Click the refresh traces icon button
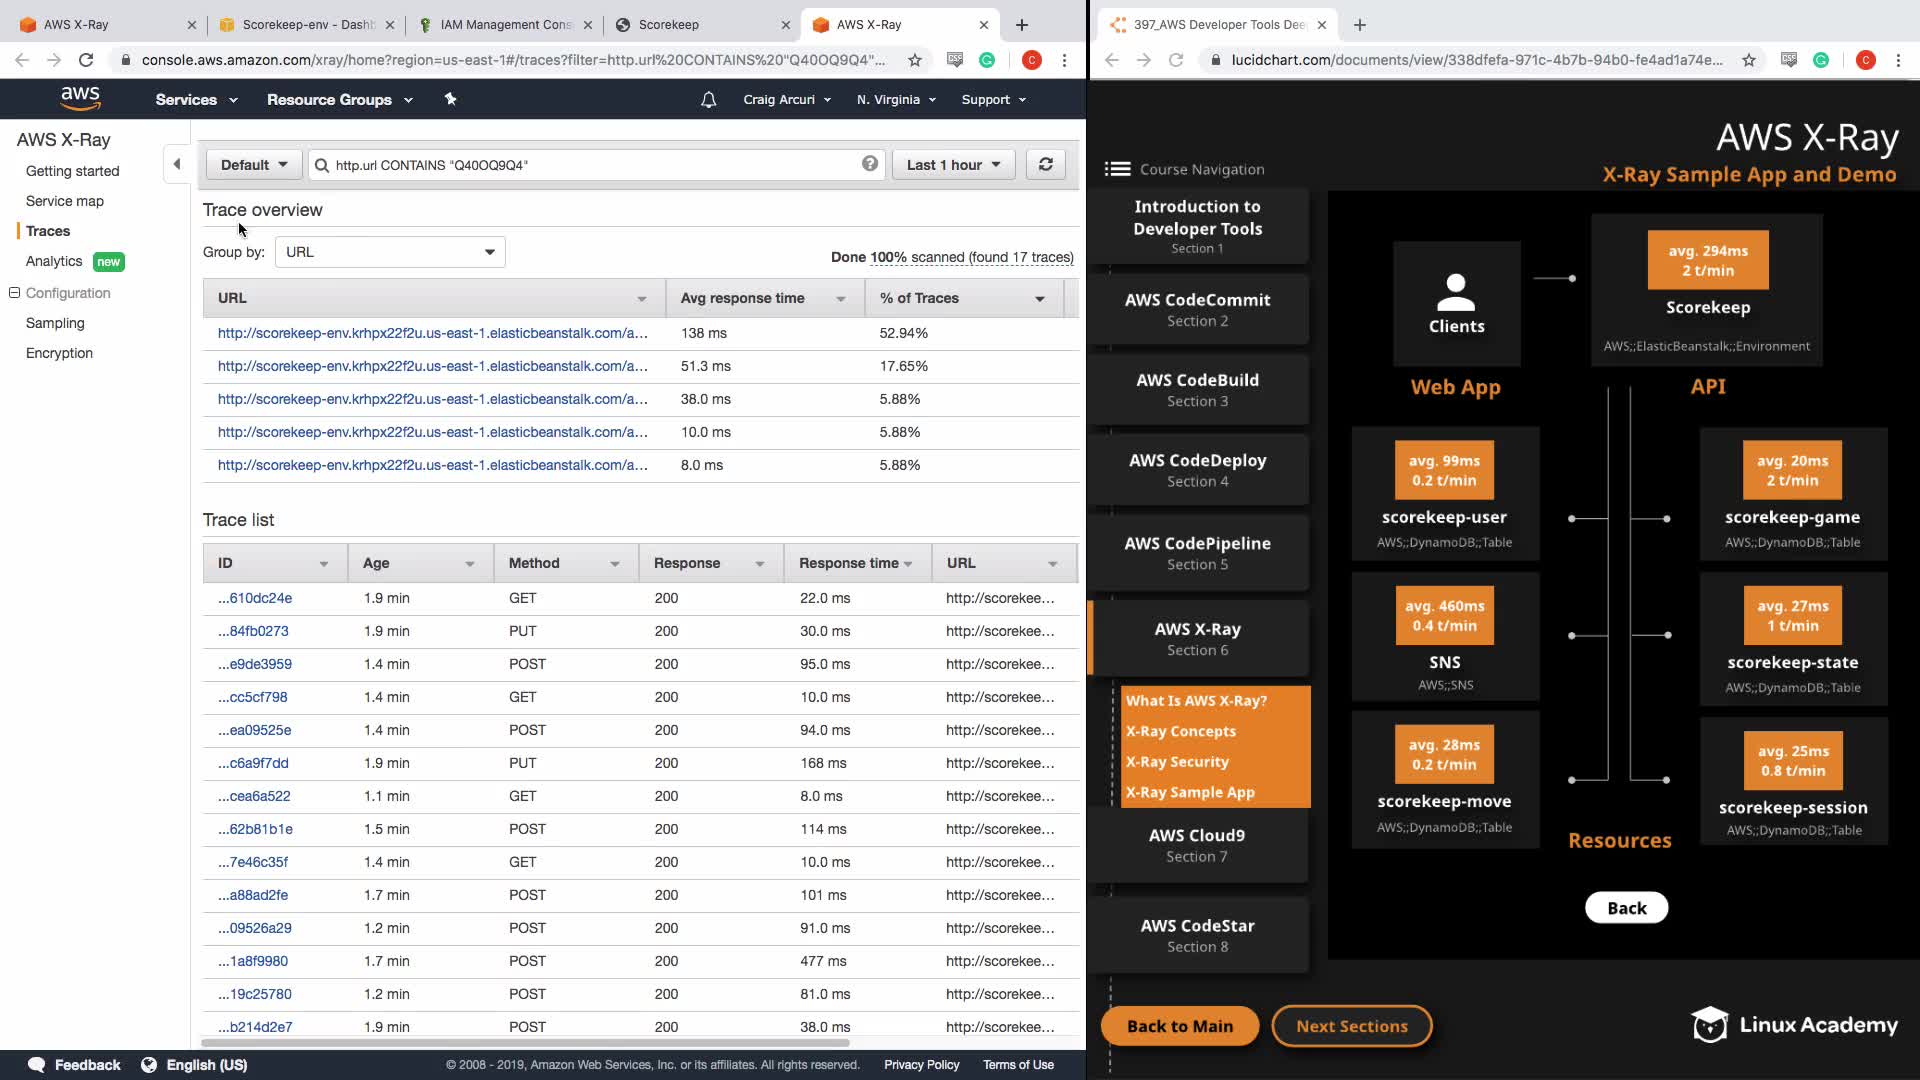The image size is (1920, 1080). (x=1045, y=165)
